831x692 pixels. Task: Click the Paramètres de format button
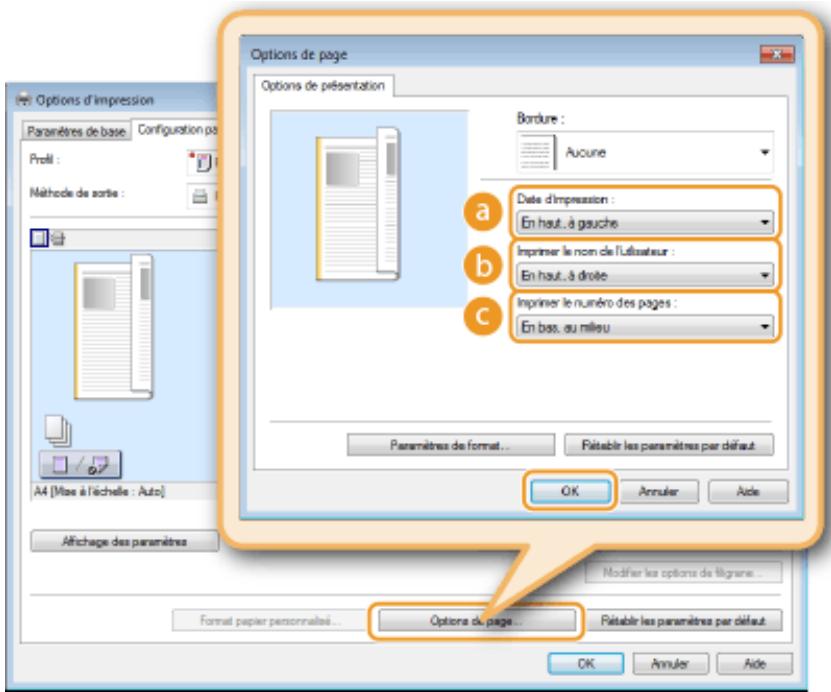pyautogui.click(x=451, y=445)
